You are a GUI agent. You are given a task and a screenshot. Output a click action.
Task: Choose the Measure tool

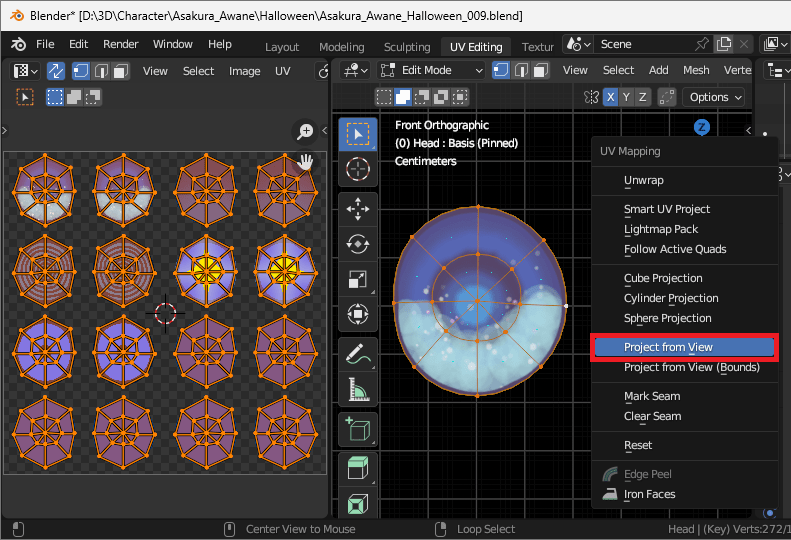tap(357, 388)
